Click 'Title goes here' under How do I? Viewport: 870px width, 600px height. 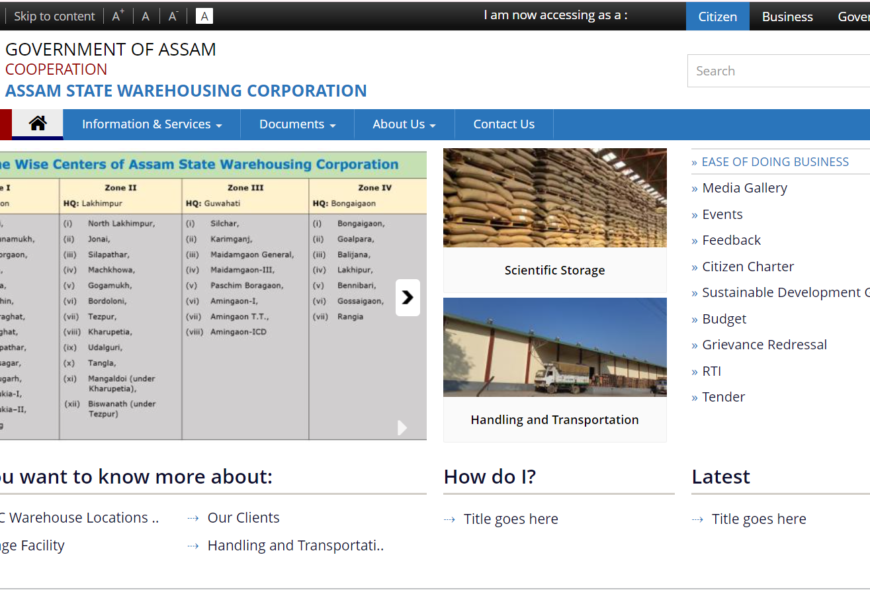click(x=510, y=519)
